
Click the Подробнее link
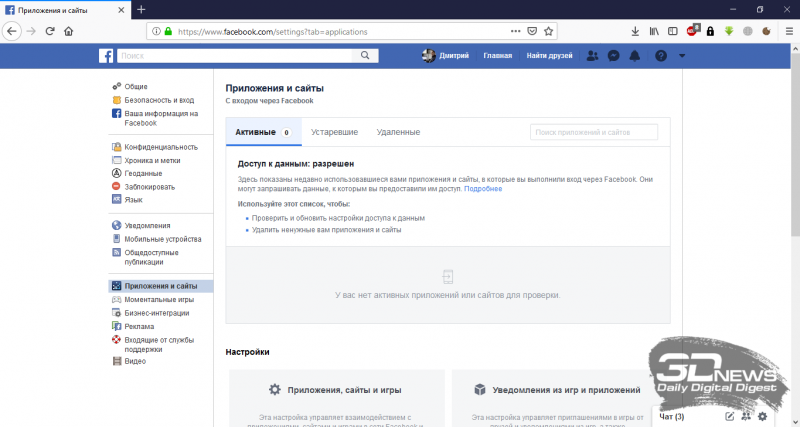pyautogui.click(x=483, y=189)
